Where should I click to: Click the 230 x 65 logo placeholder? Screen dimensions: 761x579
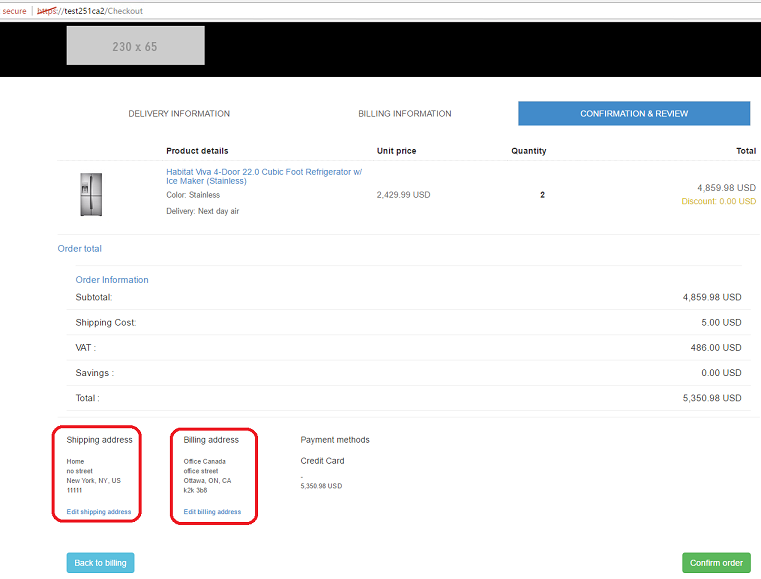[135, 46]
